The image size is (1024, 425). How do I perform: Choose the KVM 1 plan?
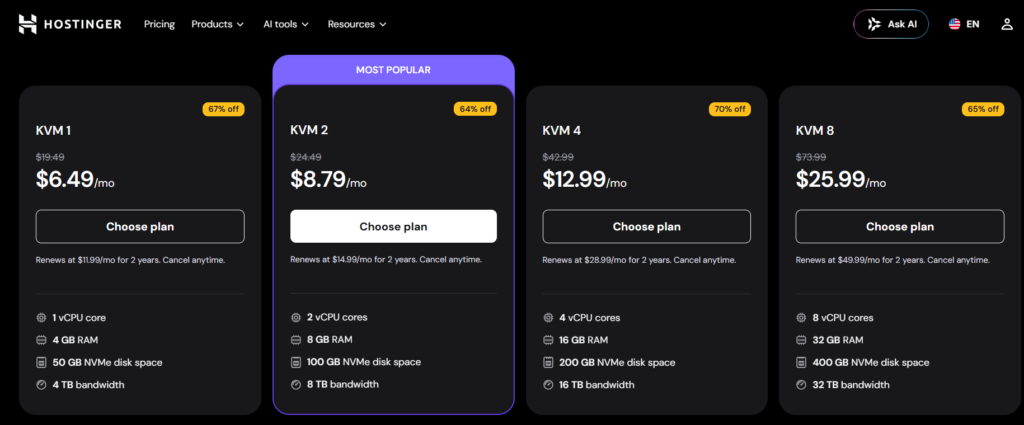point(140,227)
